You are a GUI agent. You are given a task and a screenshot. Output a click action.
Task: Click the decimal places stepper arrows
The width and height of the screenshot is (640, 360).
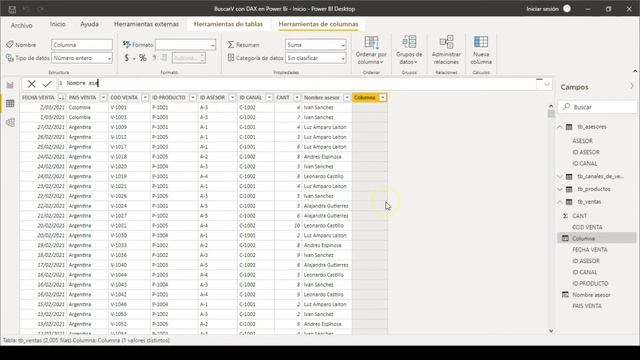202,58
